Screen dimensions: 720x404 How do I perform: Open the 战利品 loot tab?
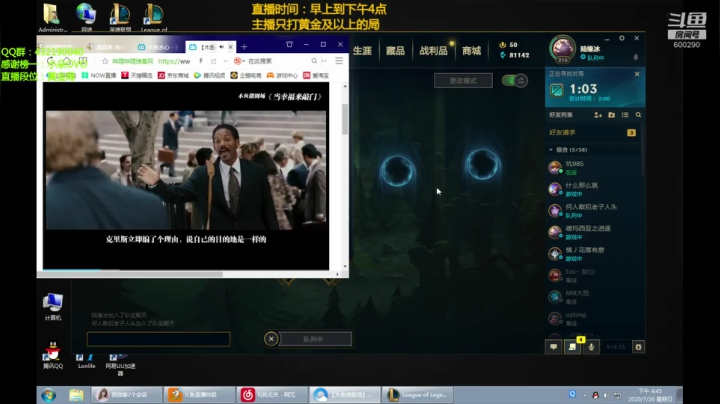click(x=433, y=51)
